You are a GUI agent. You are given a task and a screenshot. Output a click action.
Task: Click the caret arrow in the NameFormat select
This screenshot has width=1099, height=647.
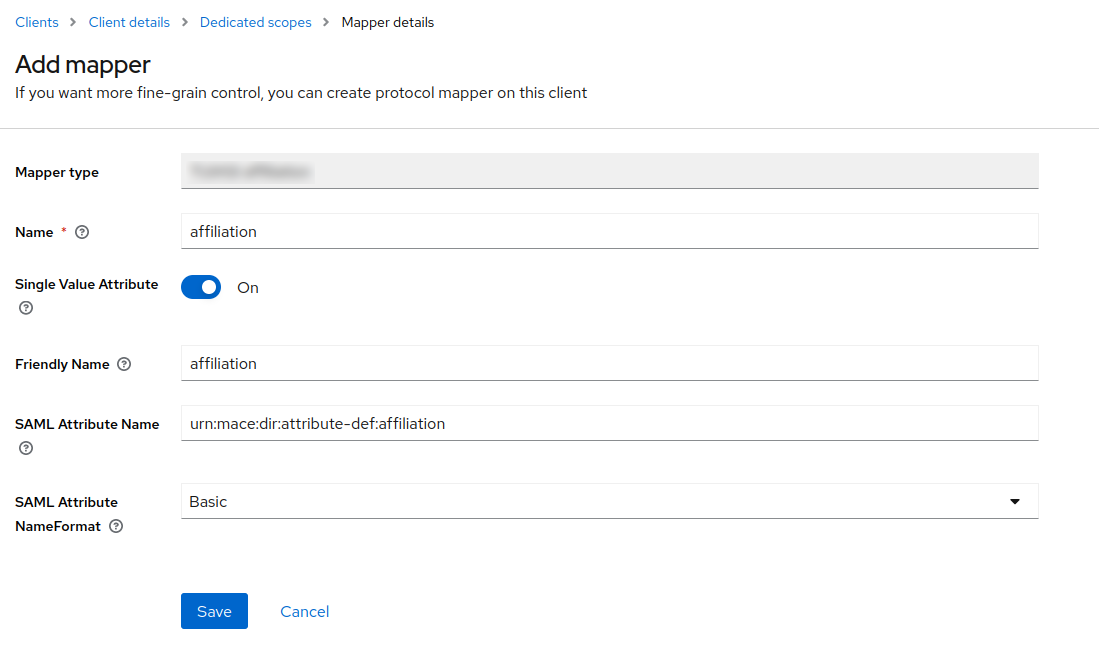(1014, 502)
